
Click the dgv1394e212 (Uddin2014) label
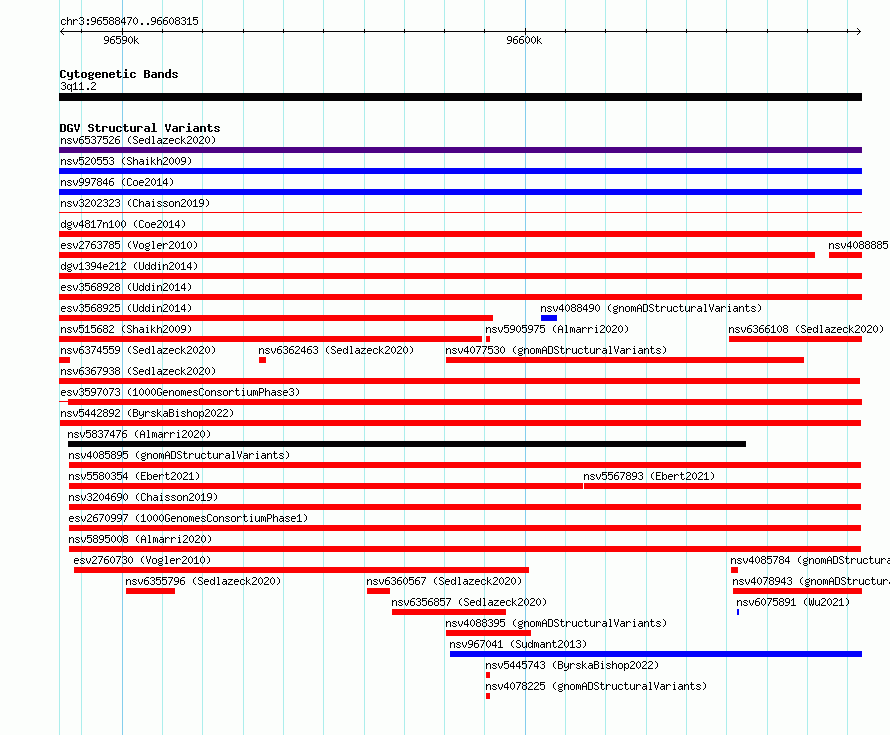tap(129, 266)
